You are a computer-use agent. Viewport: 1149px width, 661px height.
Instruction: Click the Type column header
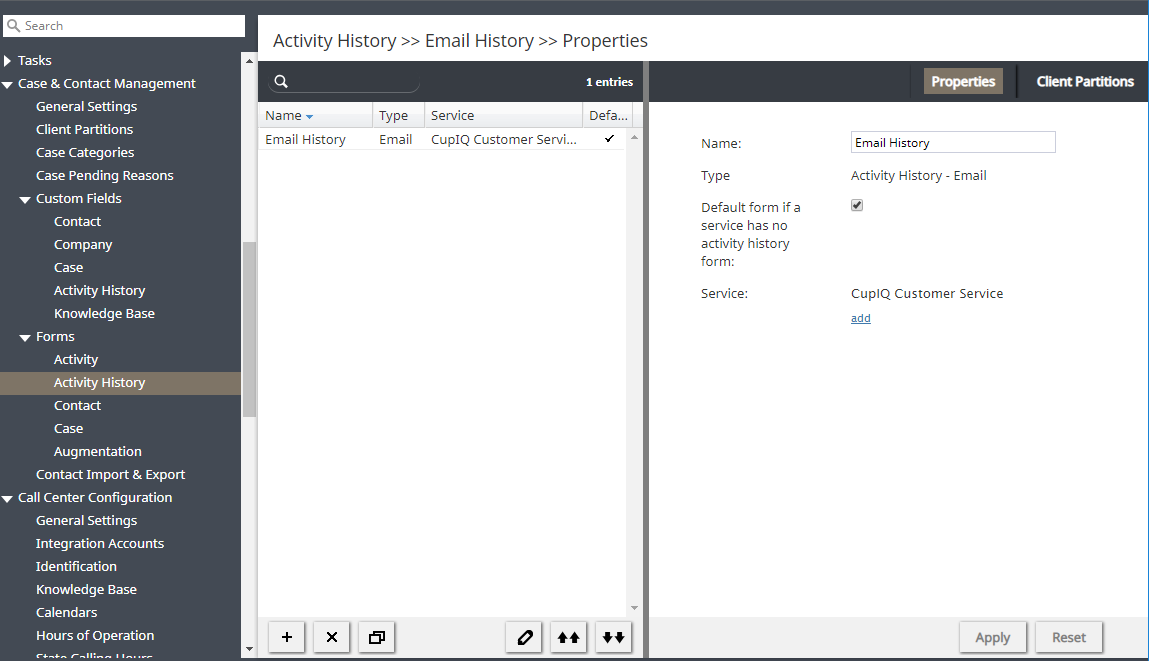398,115
